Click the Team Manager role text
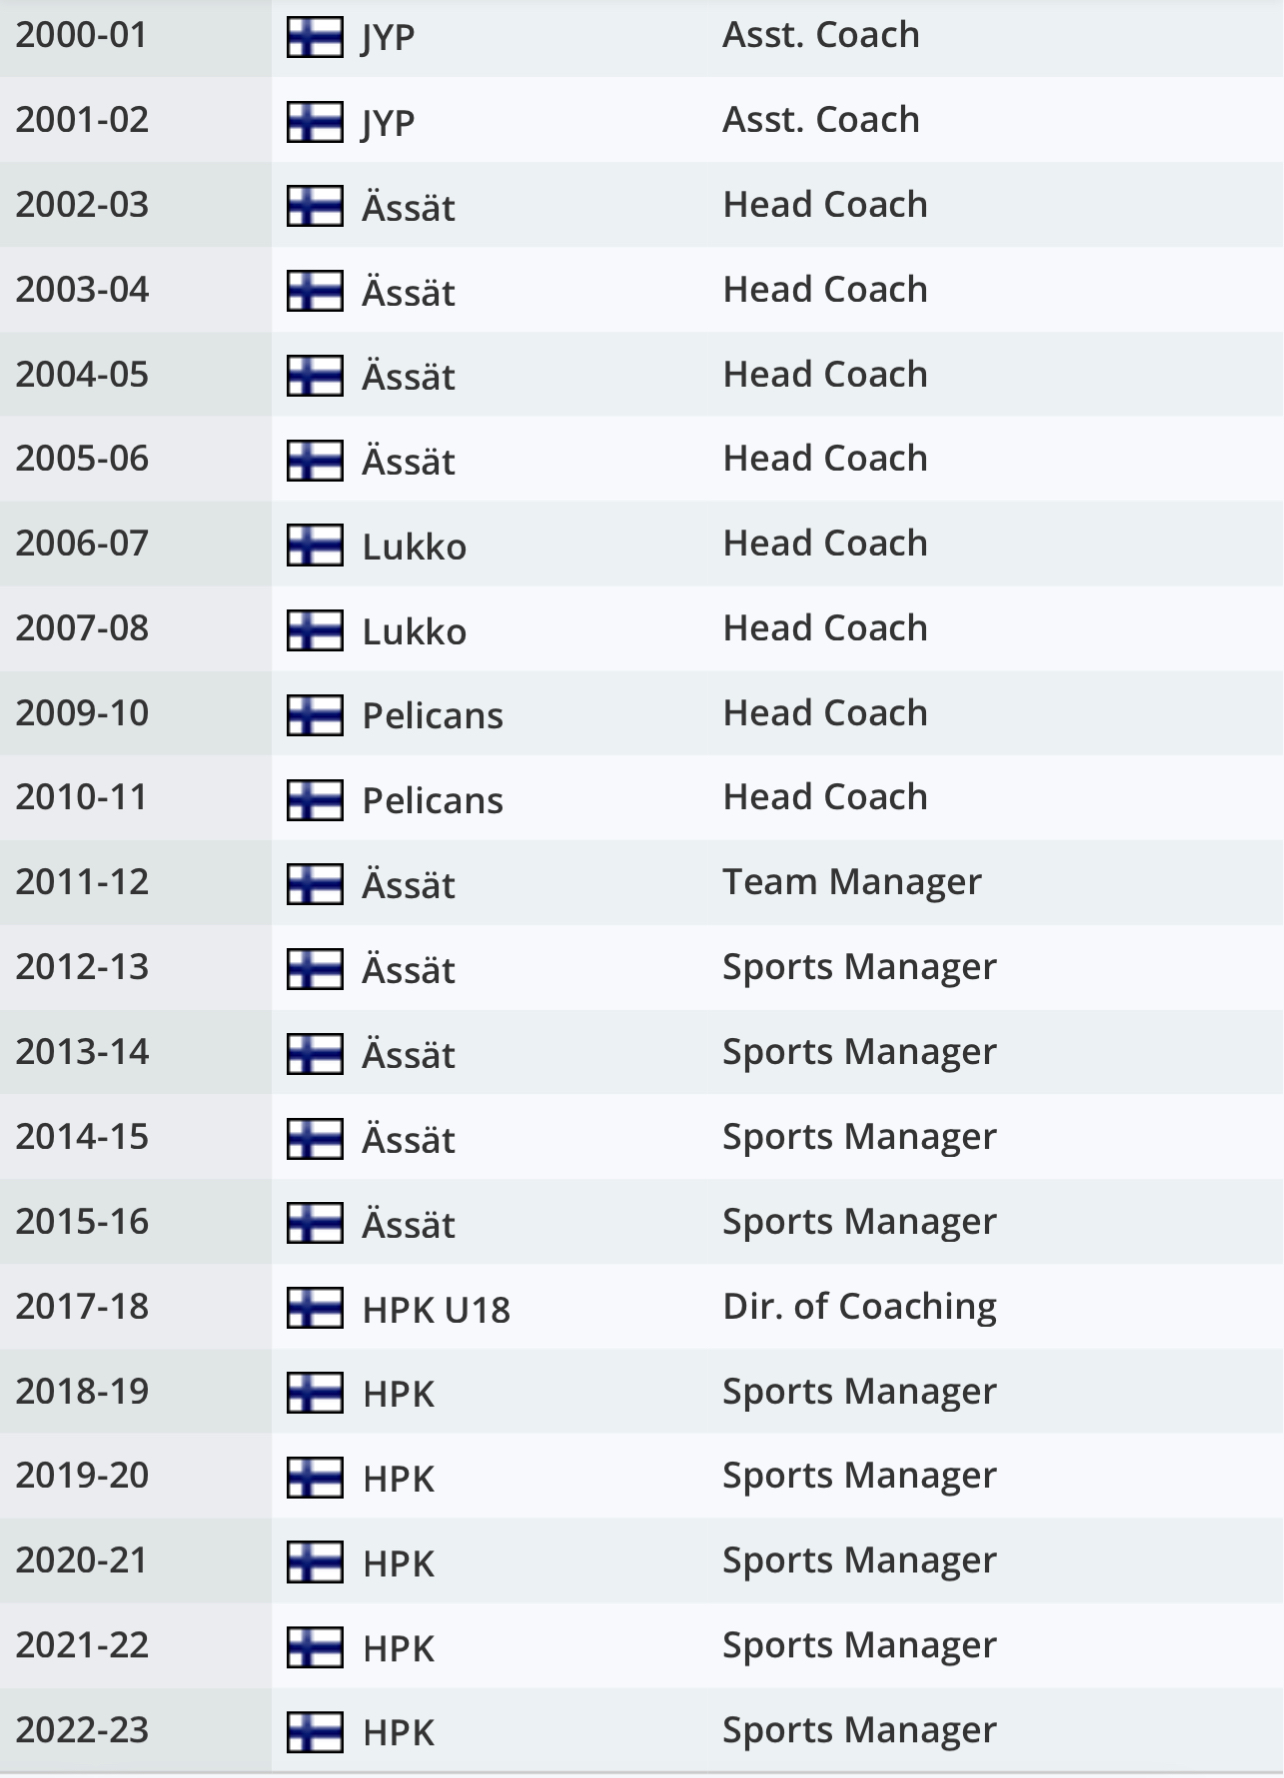The image size is (1284, 1778). [x=852, y=882]
